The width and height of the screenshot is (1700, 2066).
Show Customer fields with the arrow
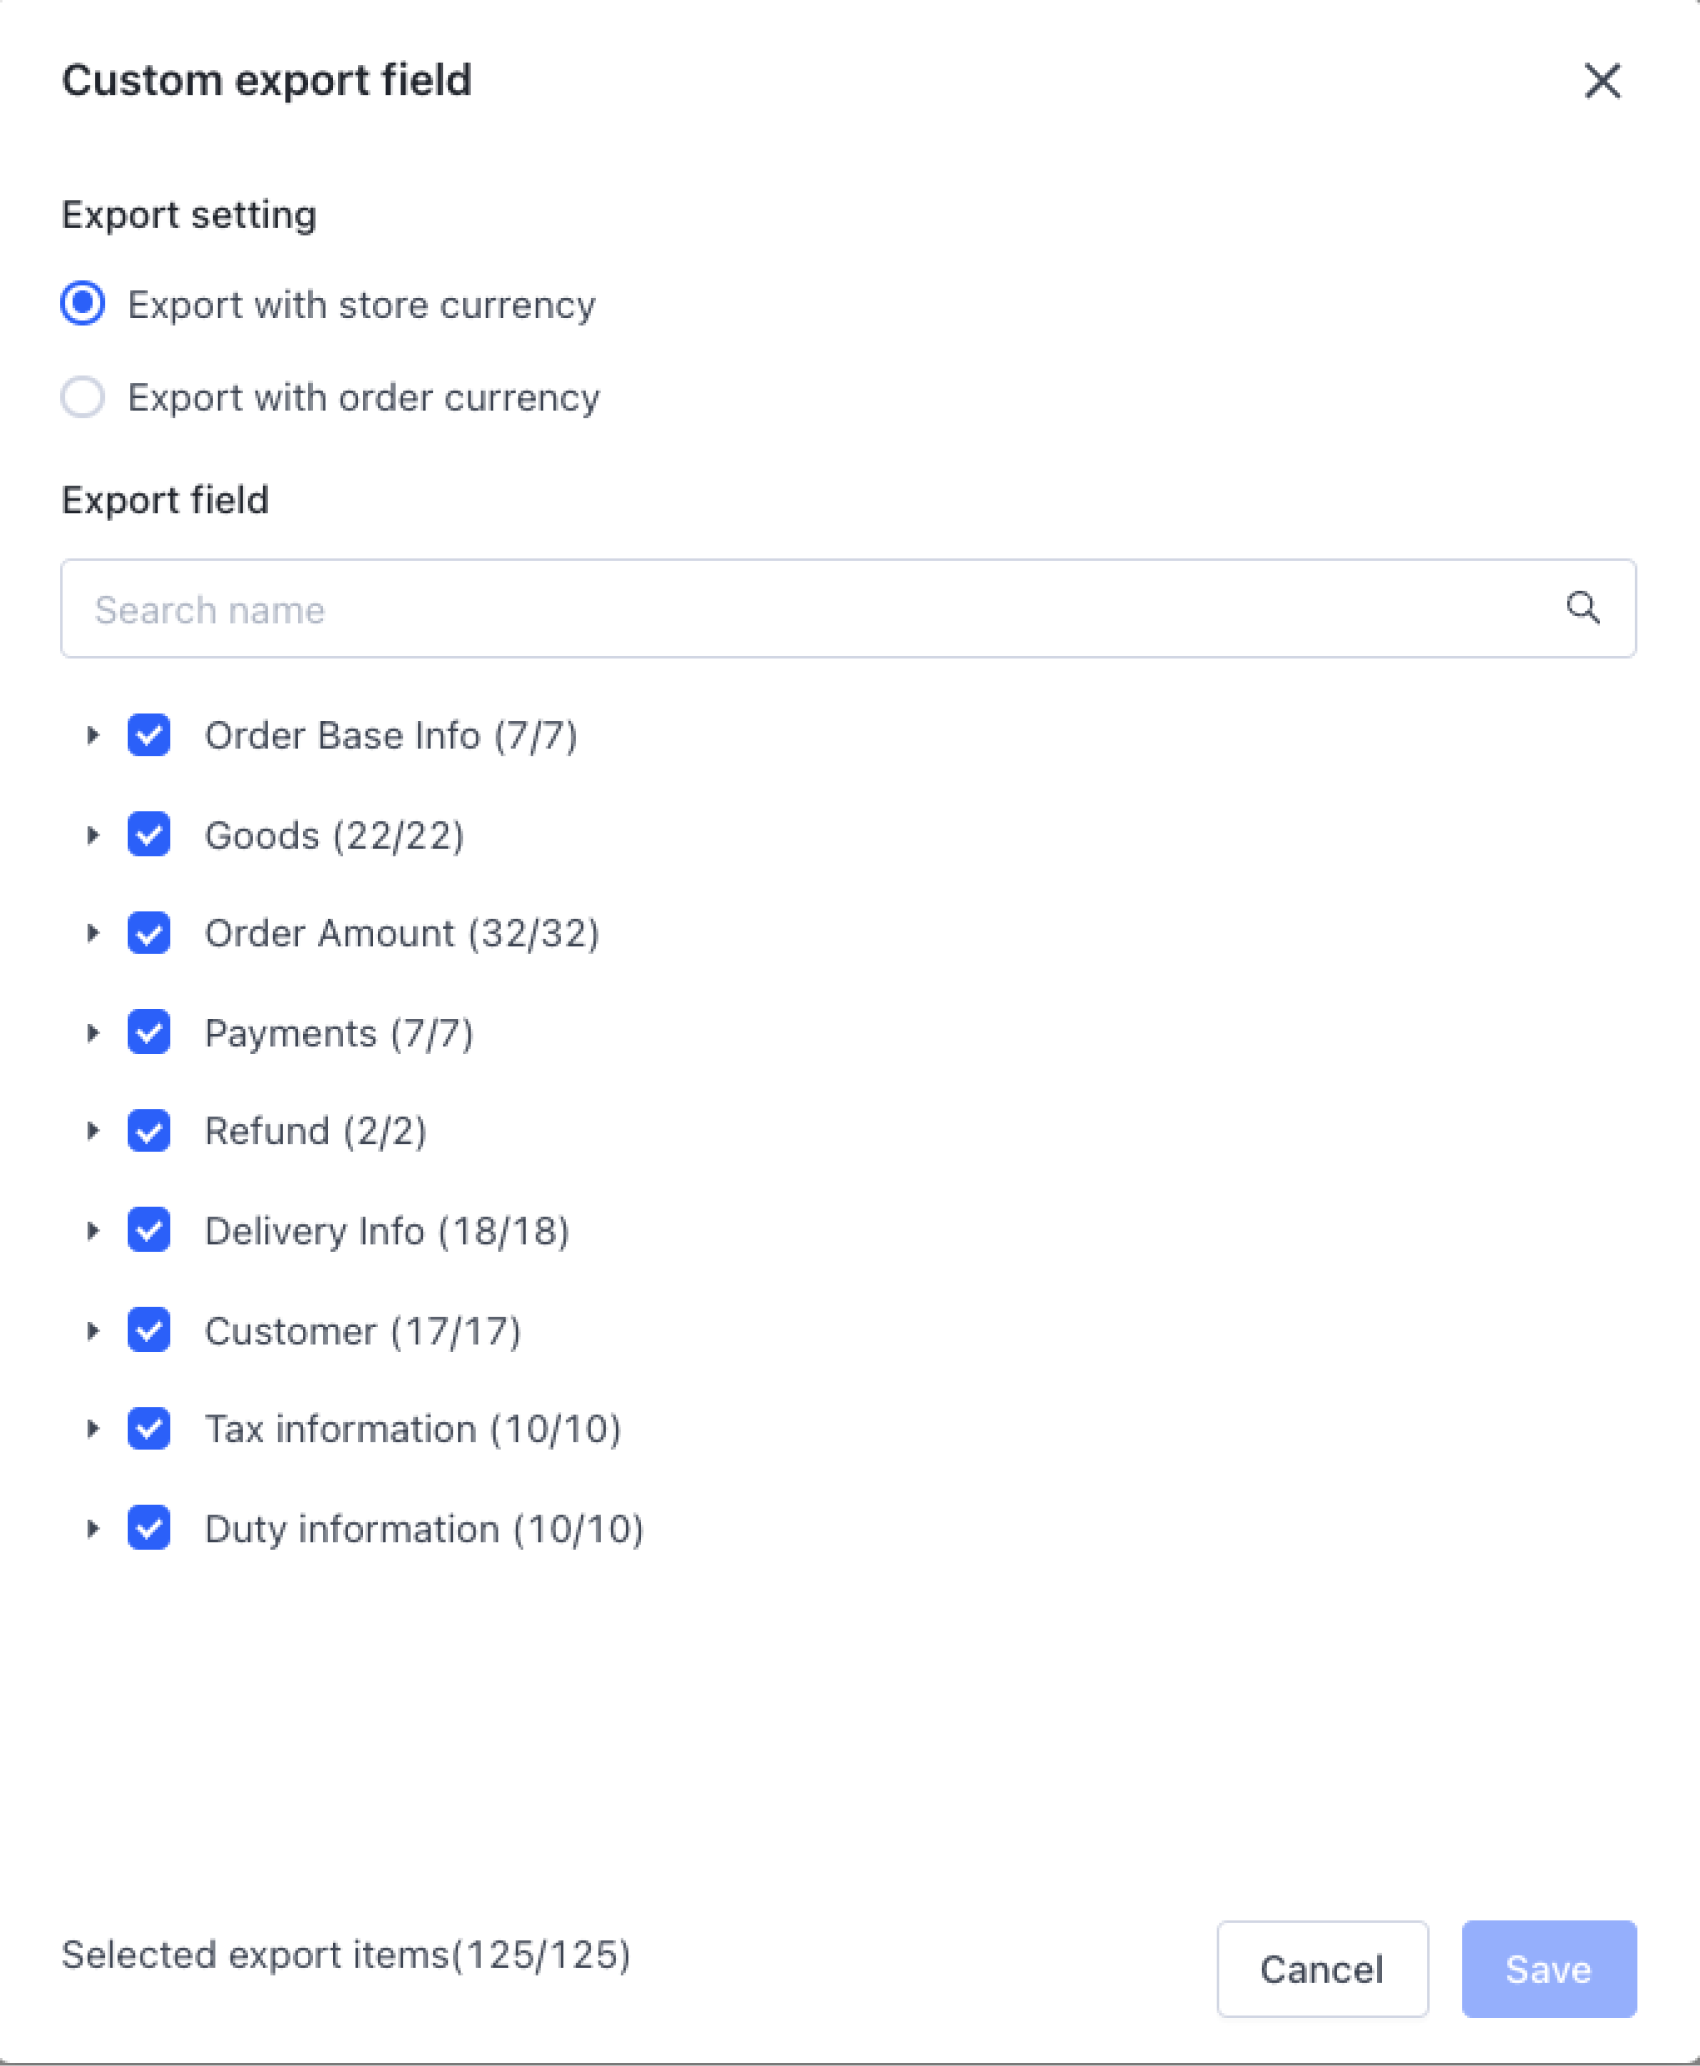(x=93, y=1330)
